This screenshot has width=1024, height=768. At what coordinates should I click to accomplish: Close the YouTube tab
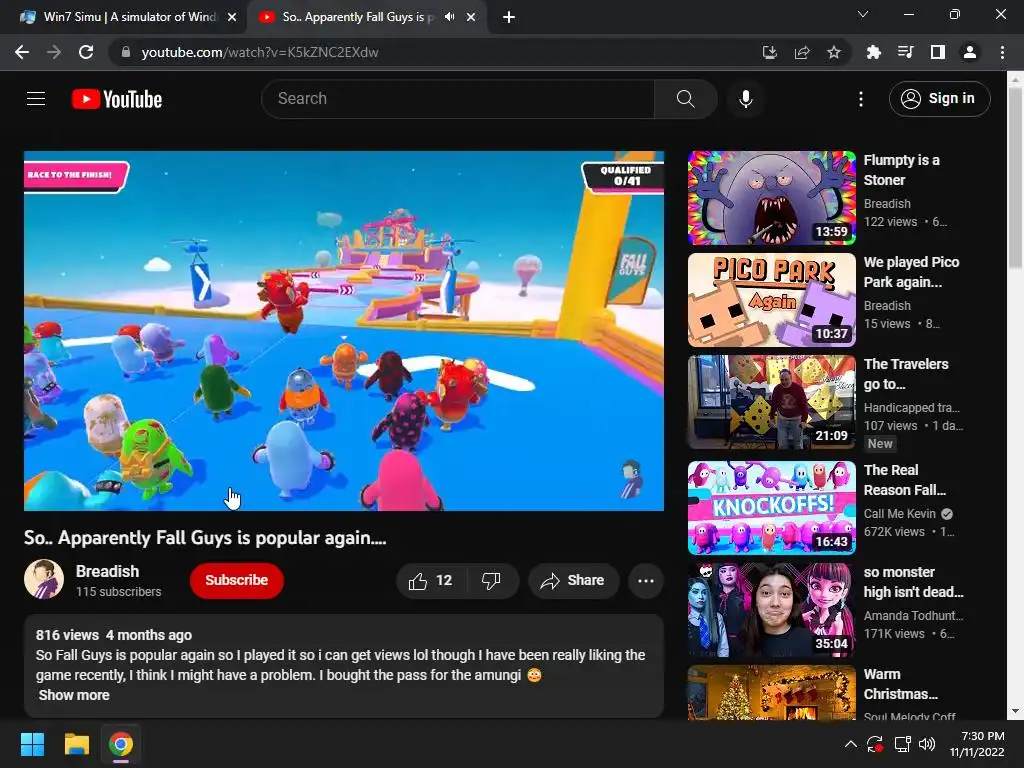tap(471, 17)
